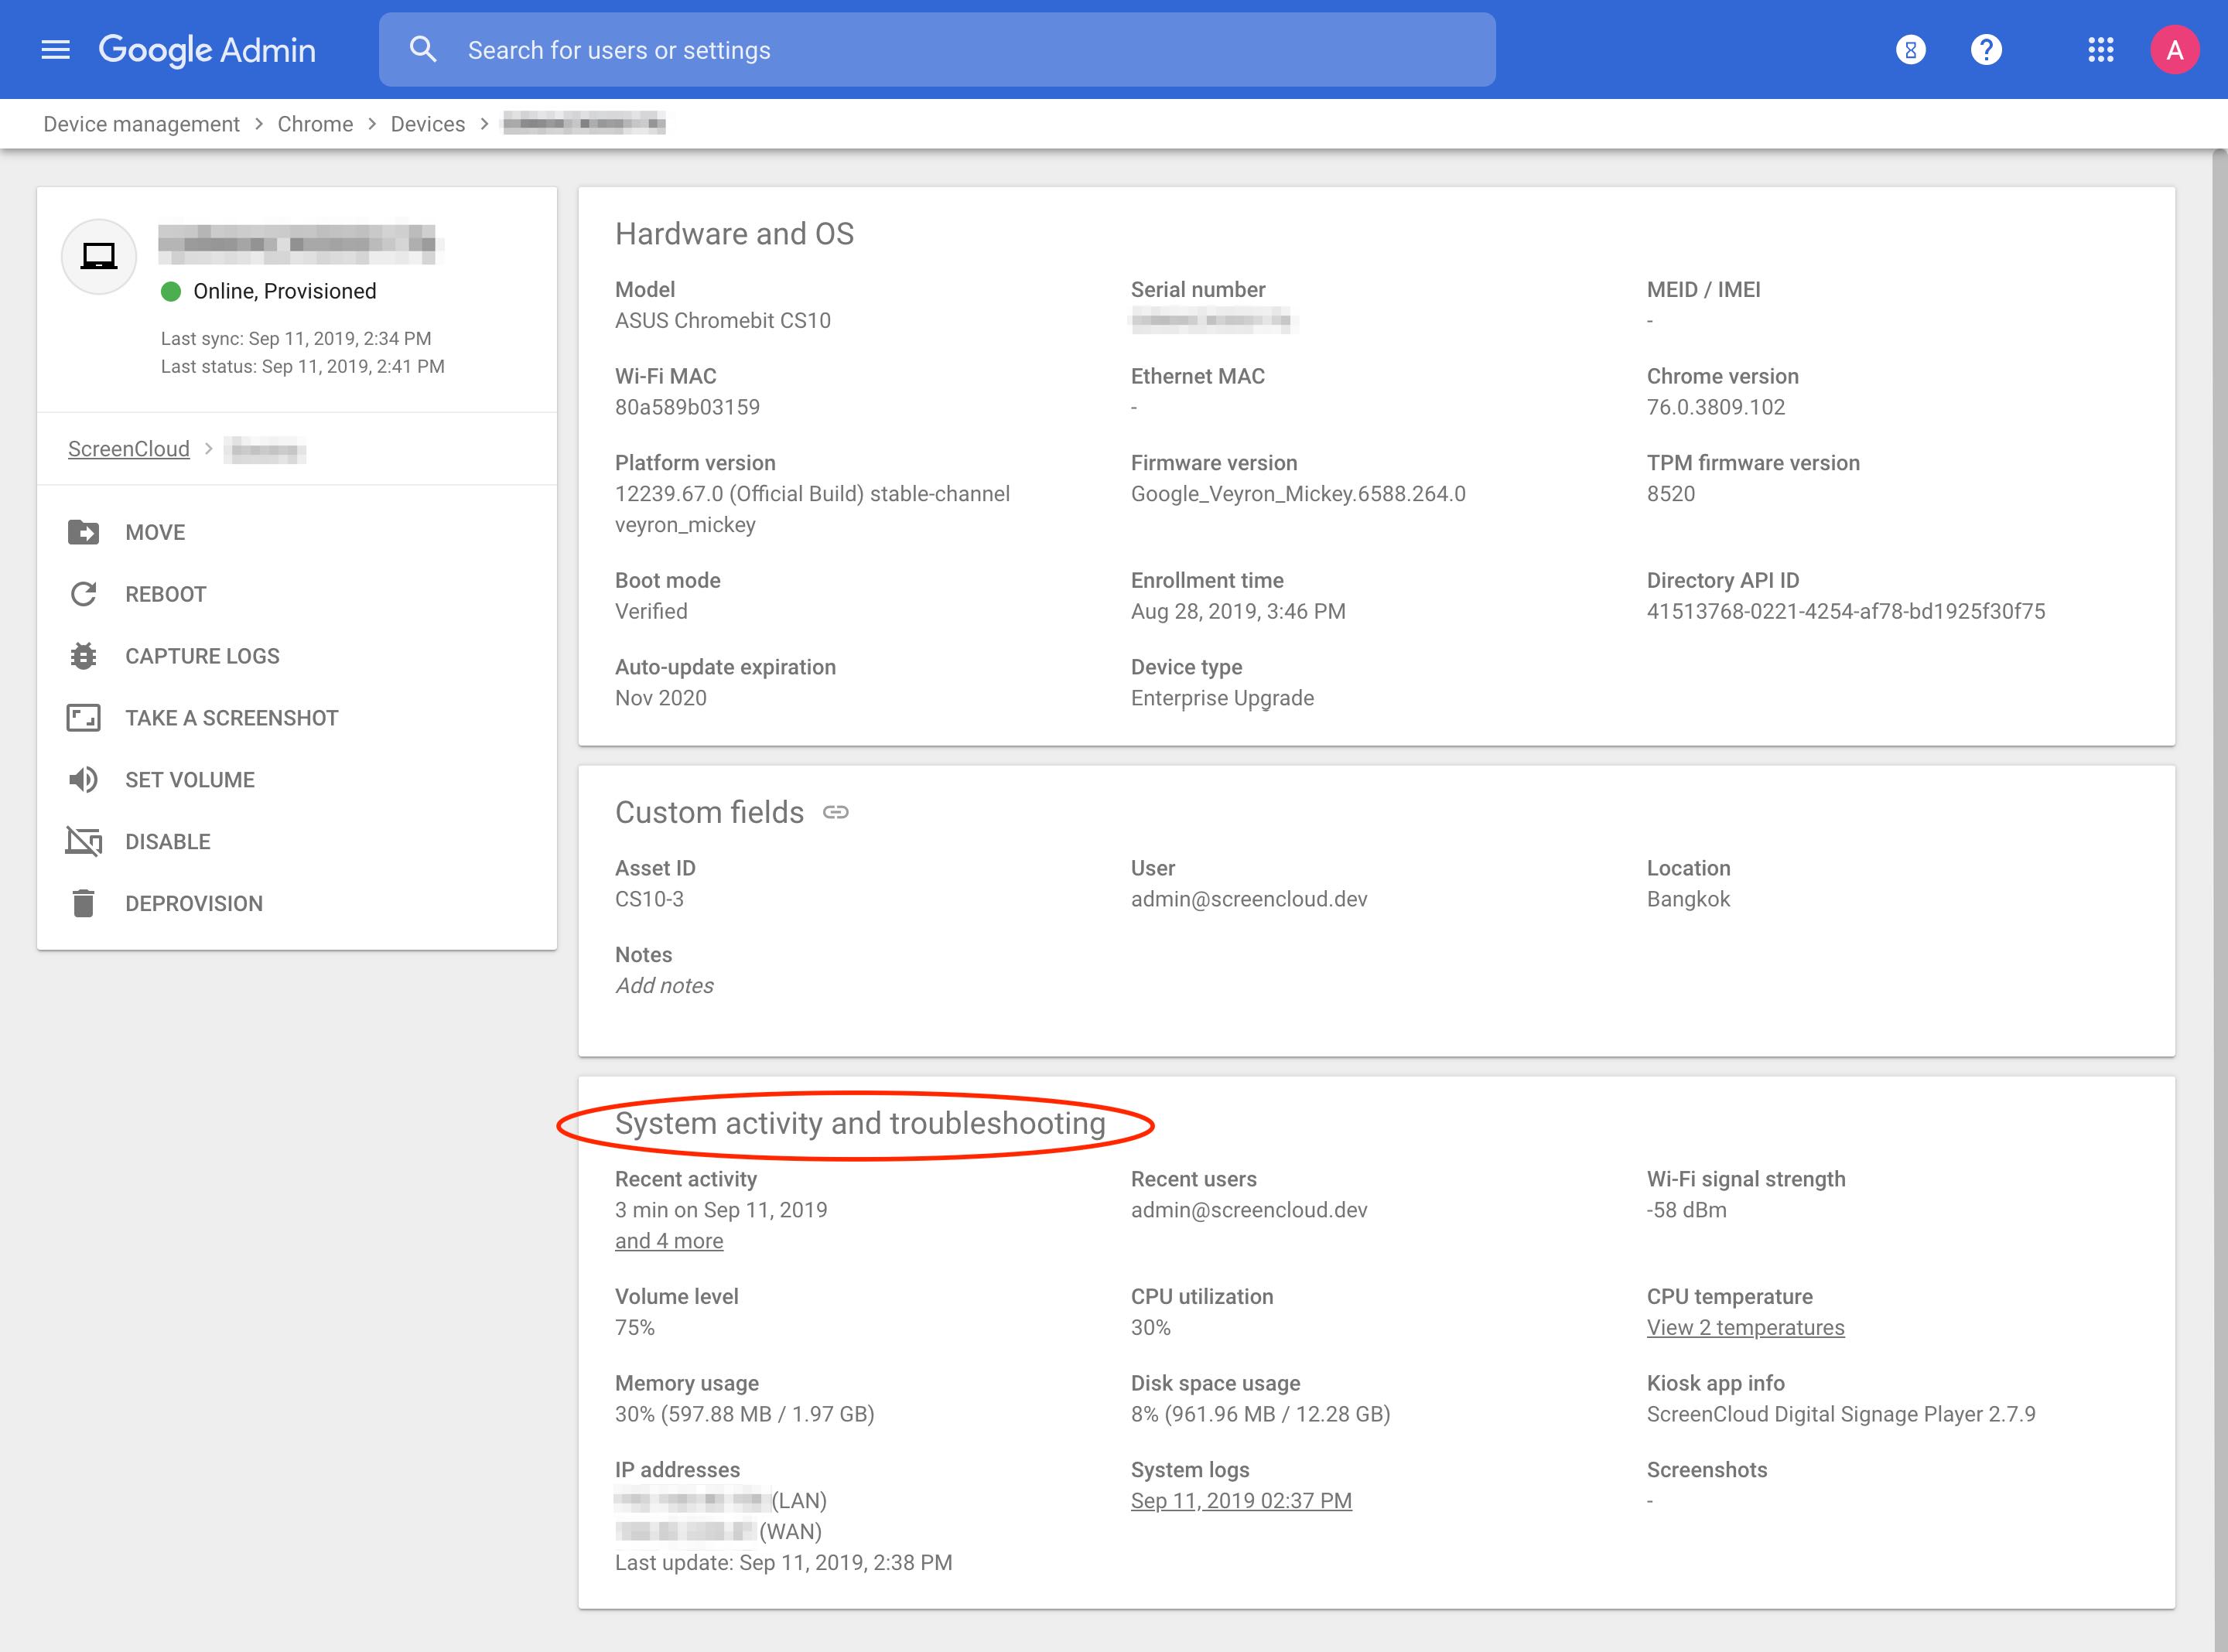The width and height of the screenshot is (2228, 1652).
Task: Open the account avatar in top right
Action: (2175, 49)
